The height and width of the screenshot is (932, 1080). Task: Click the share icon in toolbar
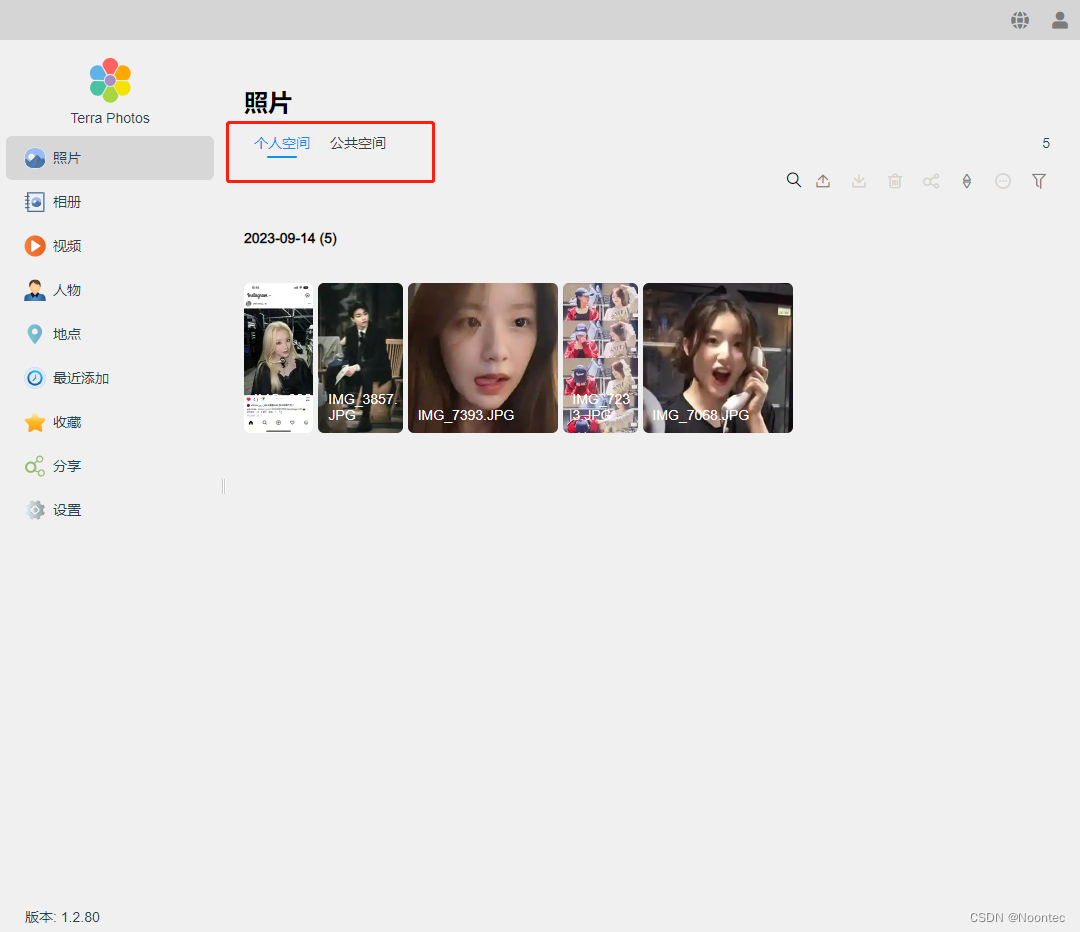point(931,181)
